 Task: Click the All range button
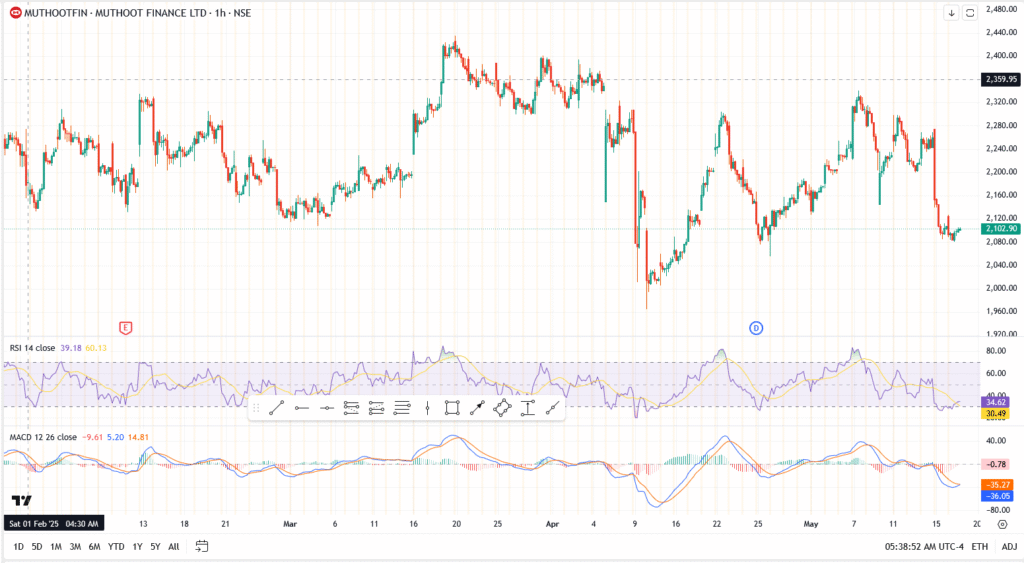[x=174, y=546]
